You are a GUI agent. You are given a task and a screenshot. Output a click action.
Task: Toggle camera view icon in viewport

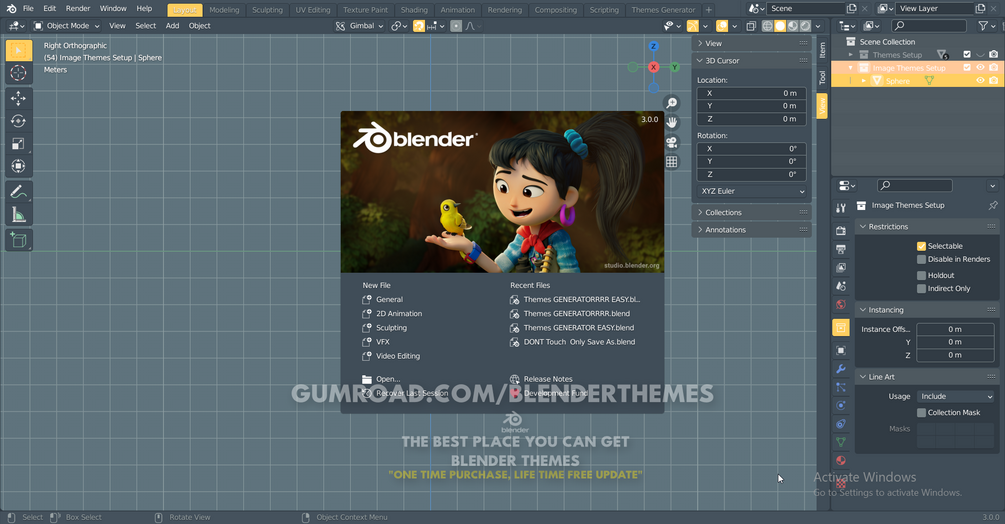[x=671, y=142]
